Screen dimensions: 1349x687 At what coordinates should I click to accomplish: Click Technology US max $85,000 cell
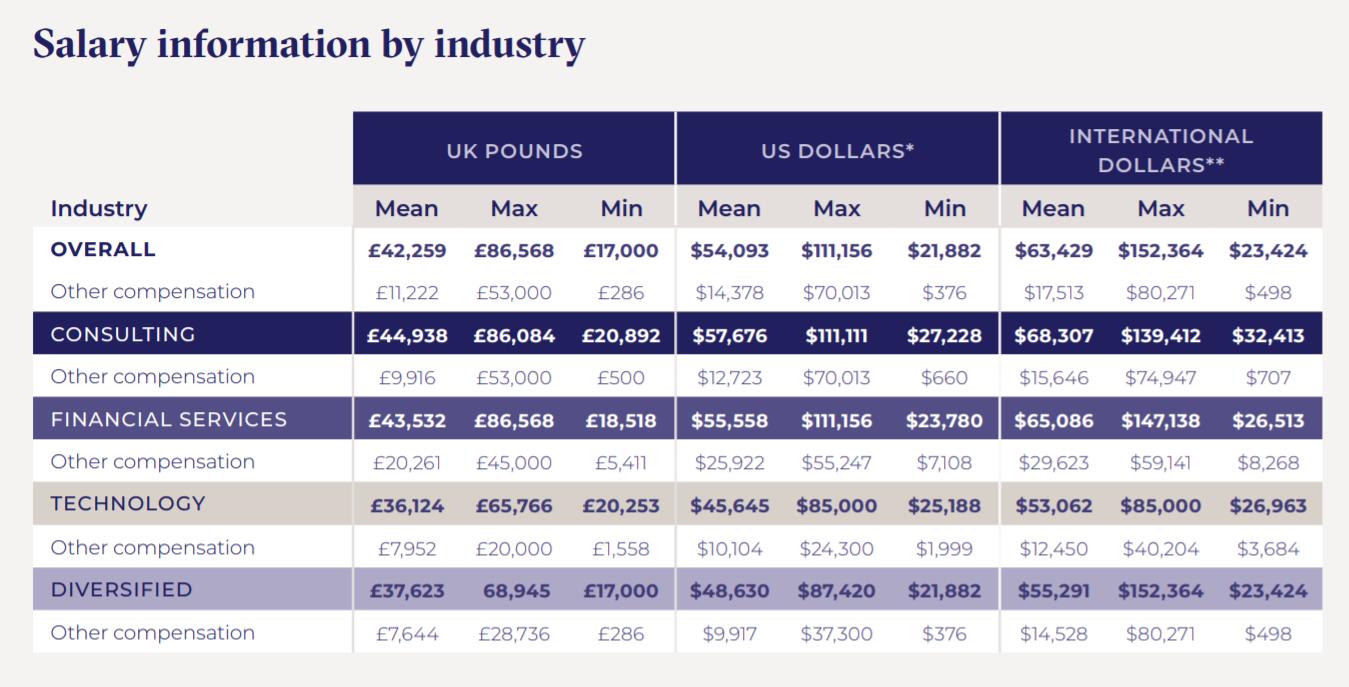pyautogui.click(x=837, y=505)
